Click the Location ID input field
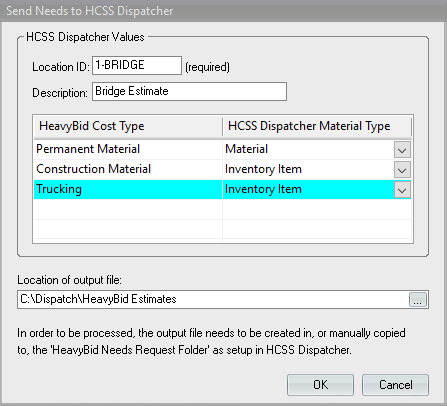Screen dimensions: 447x406 point(137,65)
